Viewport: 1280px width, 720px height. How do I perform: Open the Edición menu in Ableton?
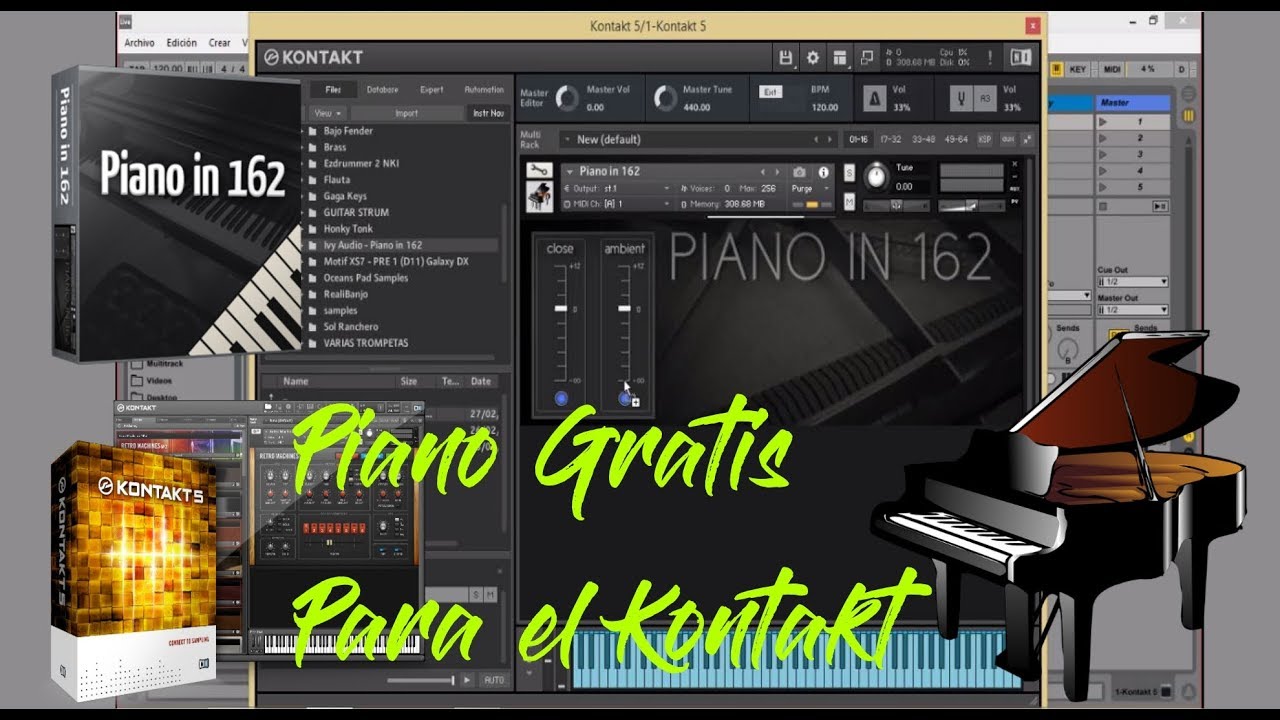pyautogui.click(x=181, y=43)
